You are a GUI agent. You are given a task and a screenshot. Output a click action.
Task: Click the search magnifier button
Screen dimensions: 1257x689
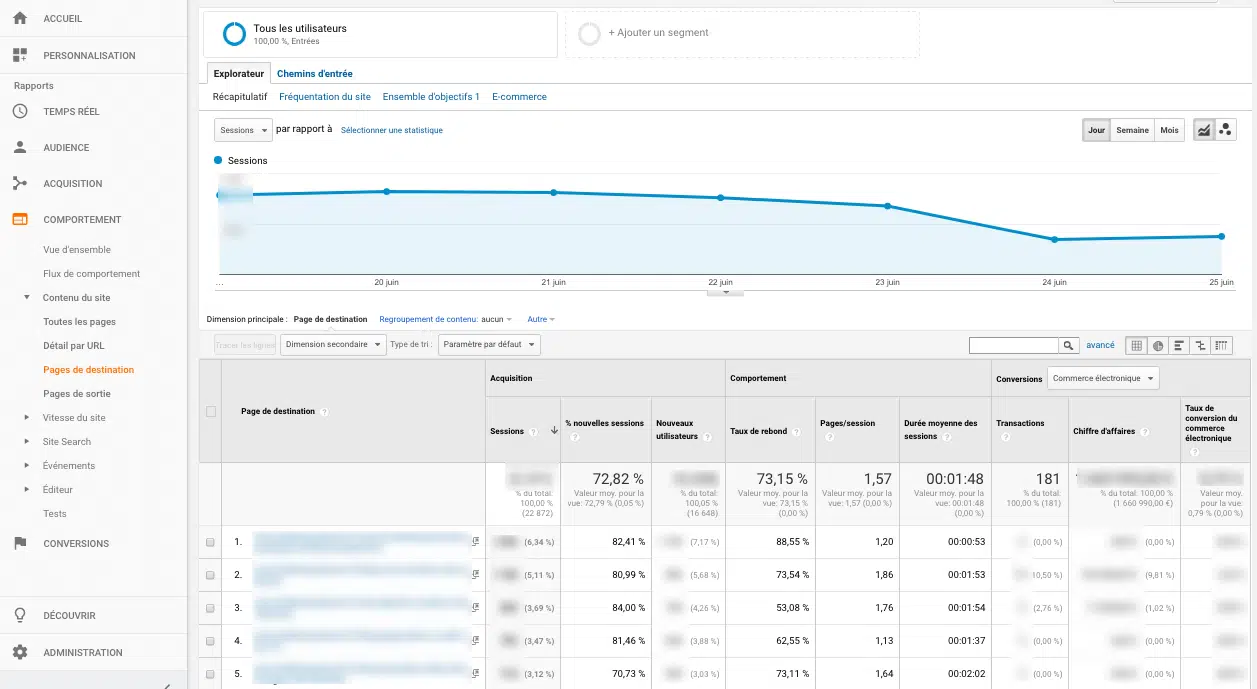(x=1069, y=345)
